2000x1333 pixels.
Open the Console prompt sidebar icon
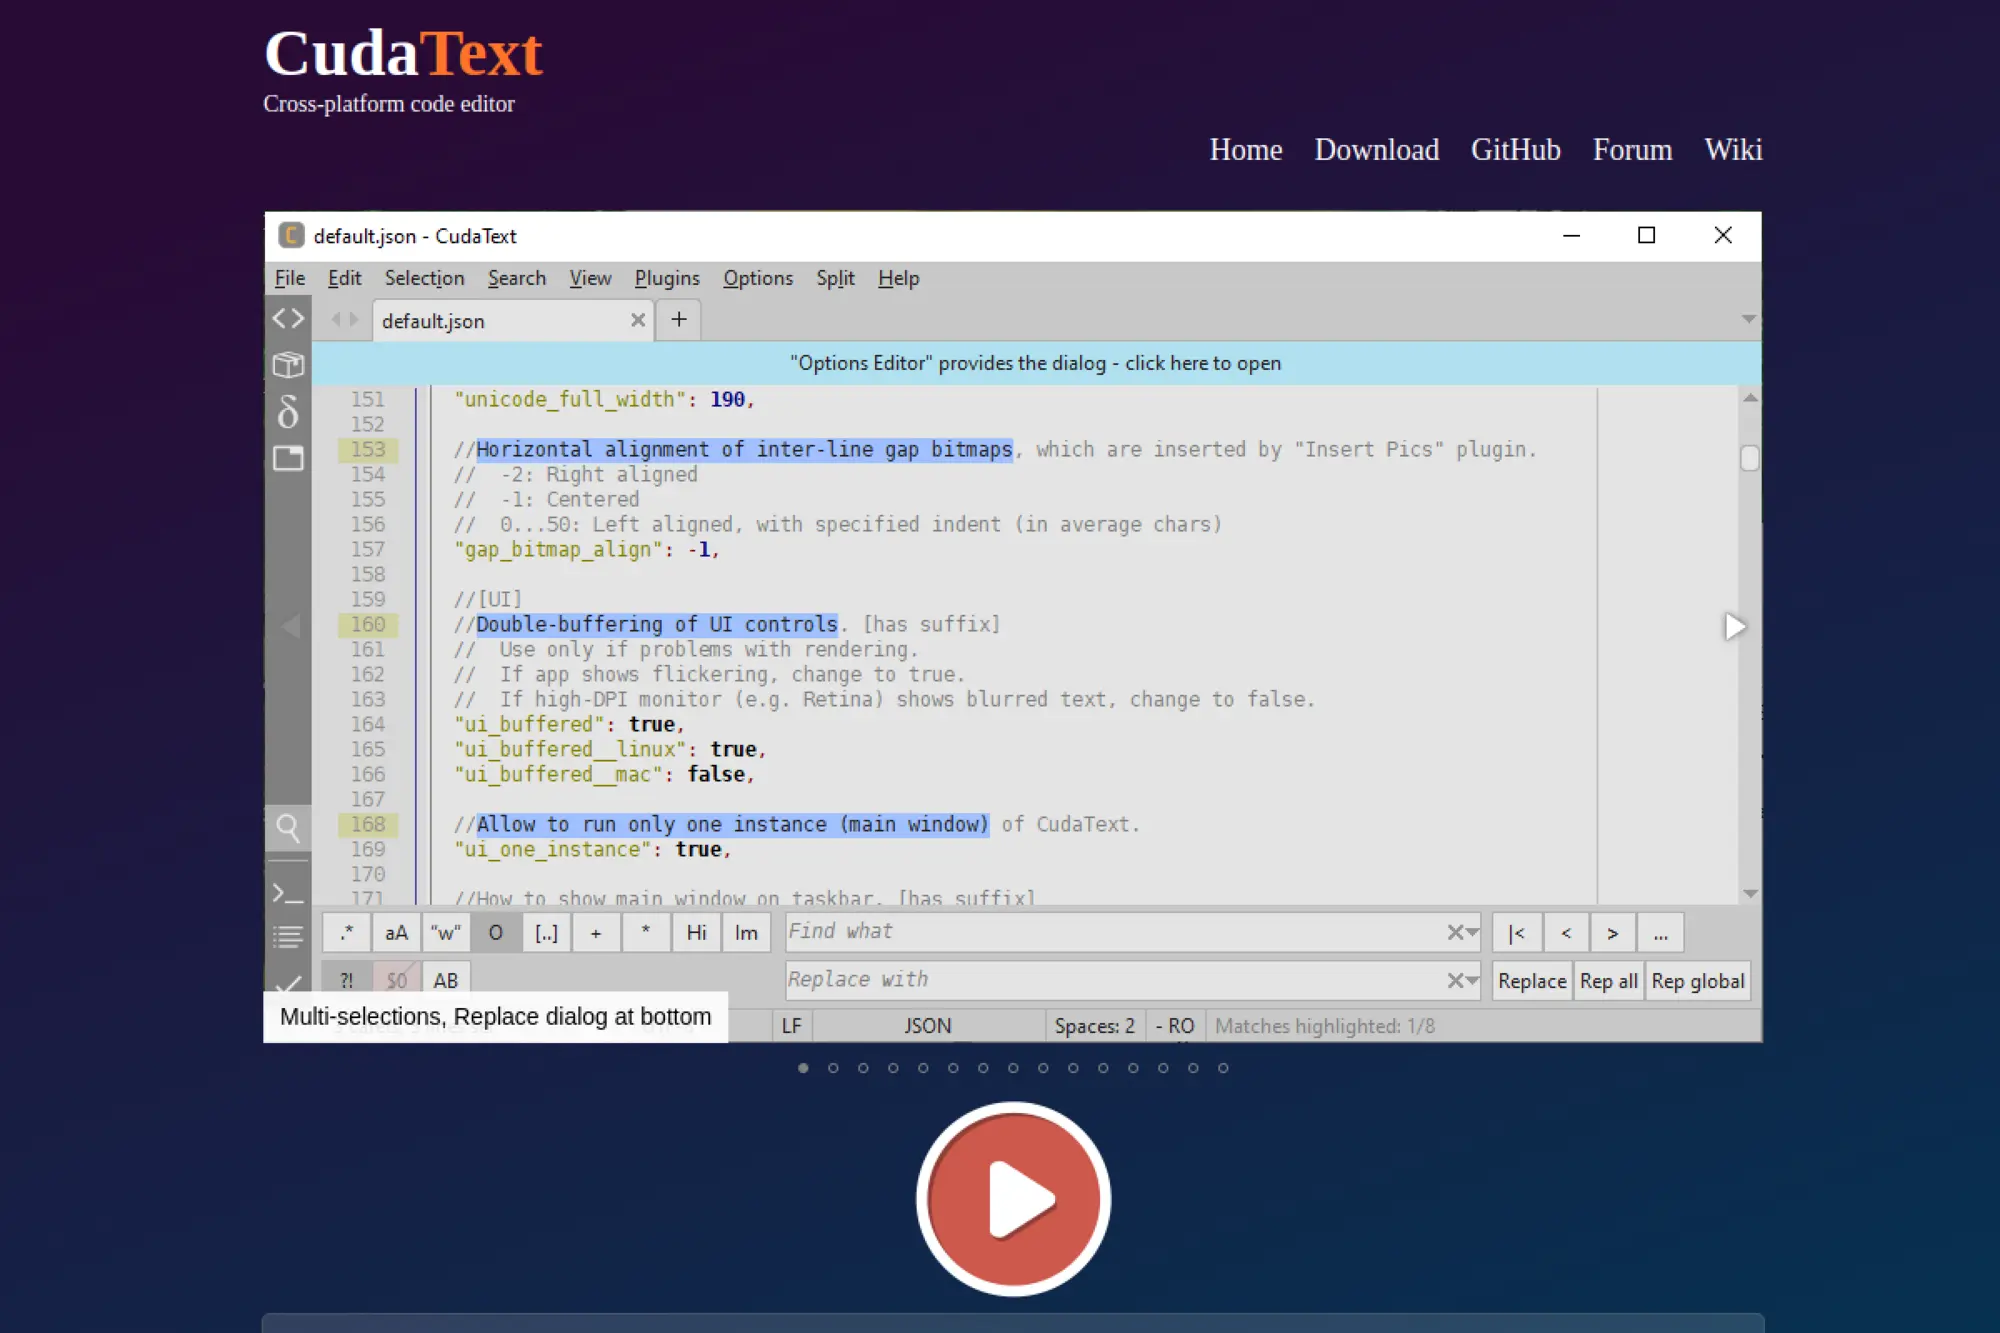tap(288, 893)
